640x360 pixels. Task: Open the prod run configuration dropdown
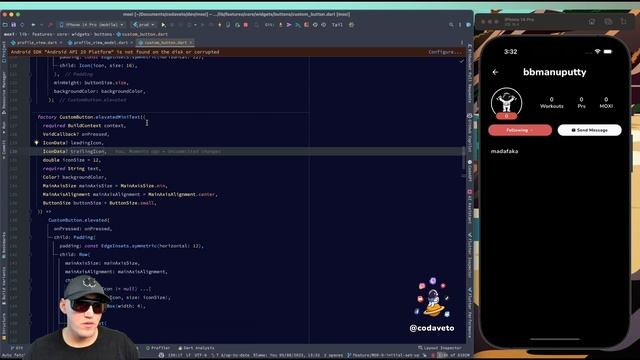pyautogui.click(x=143, y=25)
